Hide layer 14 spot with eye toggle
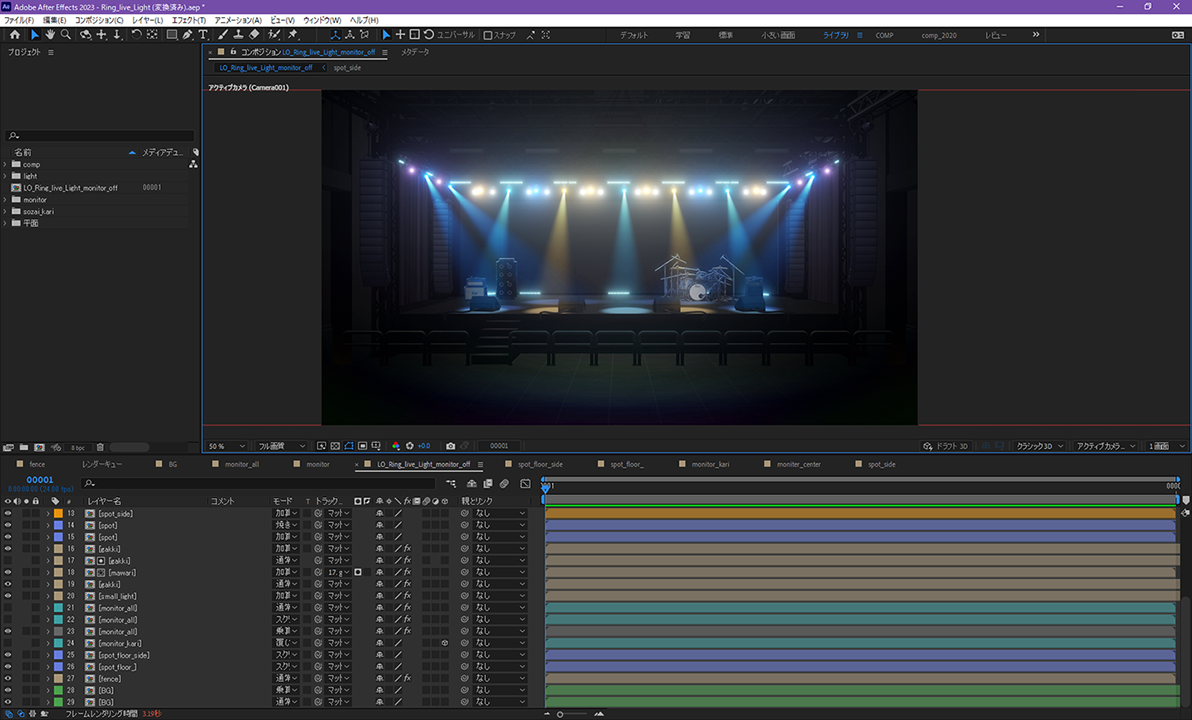Image resolution: width=1192 pixels, height=720 pixels. click(8, 525)
